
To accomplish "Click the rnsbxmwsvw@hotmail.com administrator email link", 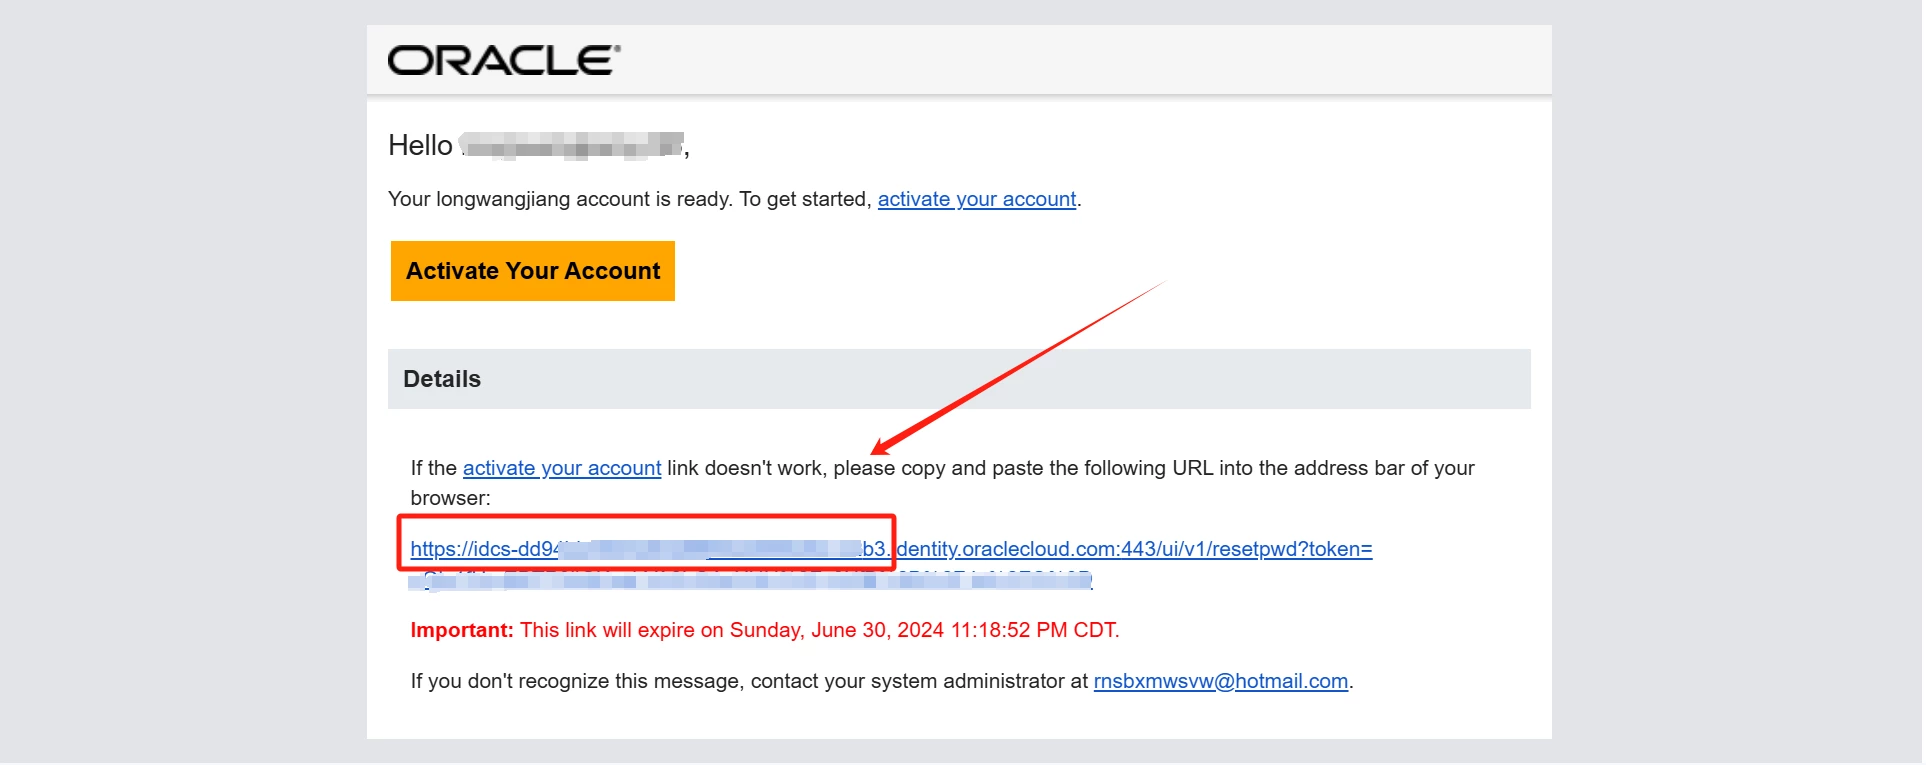I will [1220, 681].
